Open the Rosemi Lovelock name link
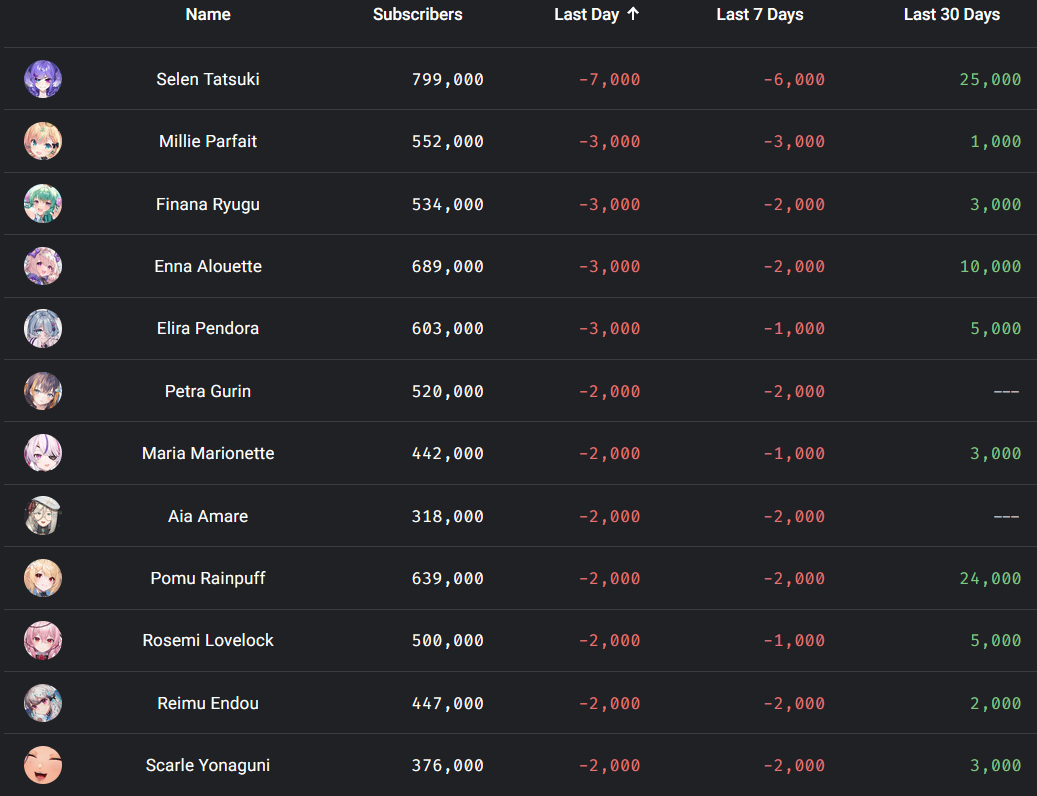This screenshot has width=1037, height=796. click(x=208, y=640)
